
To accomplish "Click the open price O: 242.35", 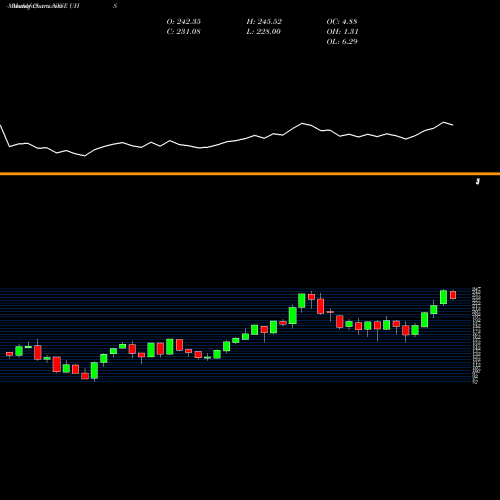I will [184, 22].
